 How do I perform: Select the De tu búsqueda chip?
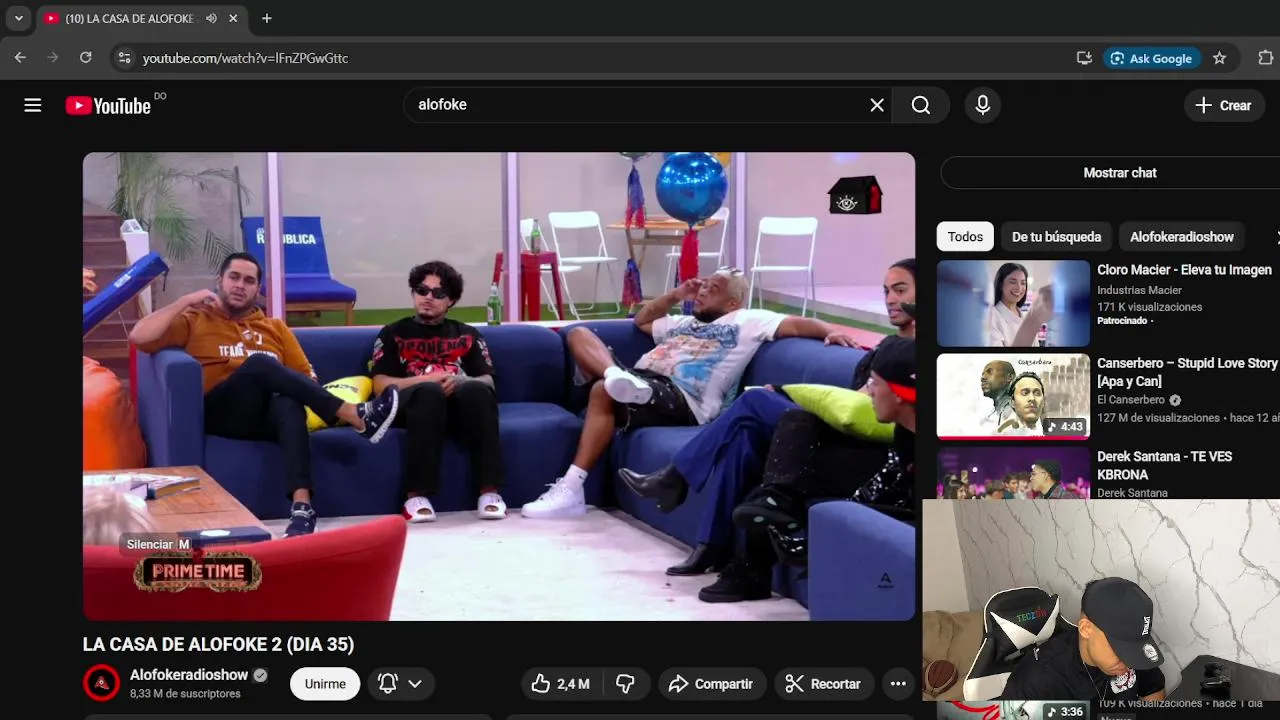coord(1056,237)
